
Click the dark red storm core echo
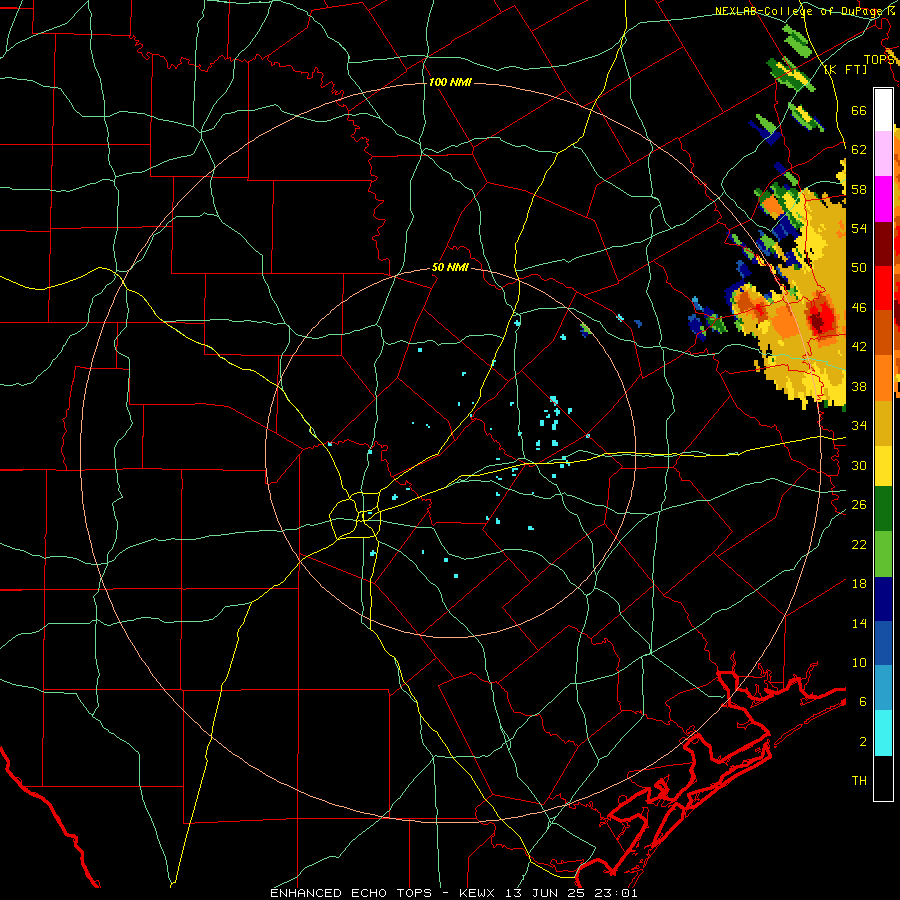(822, 317)
